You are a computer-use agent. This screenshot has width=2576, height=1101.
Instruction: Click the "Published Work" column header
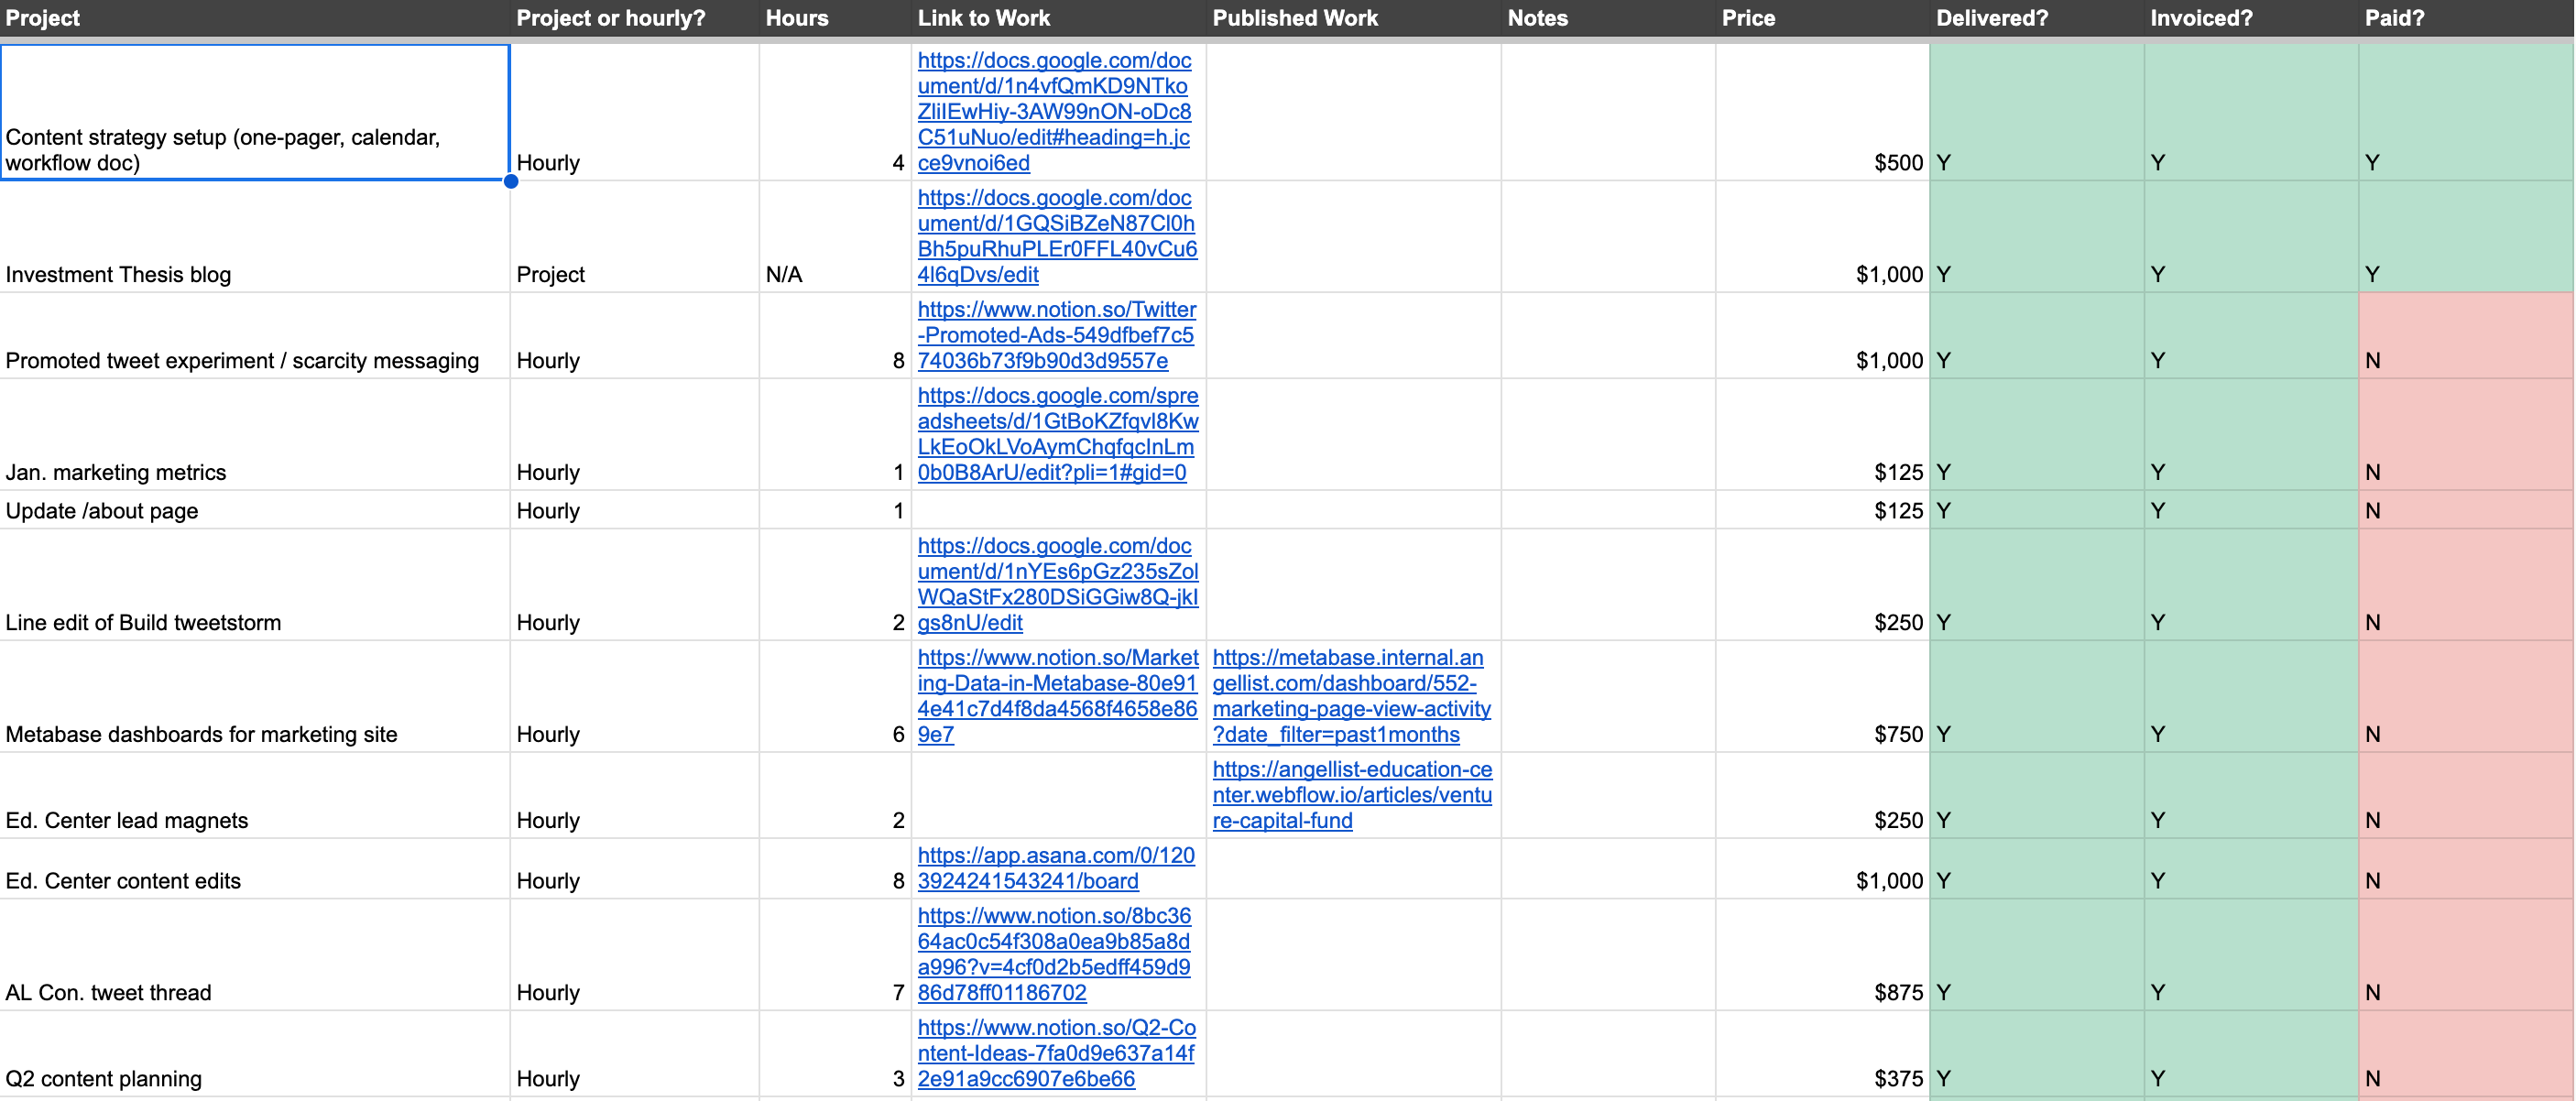click(1294, 18)
